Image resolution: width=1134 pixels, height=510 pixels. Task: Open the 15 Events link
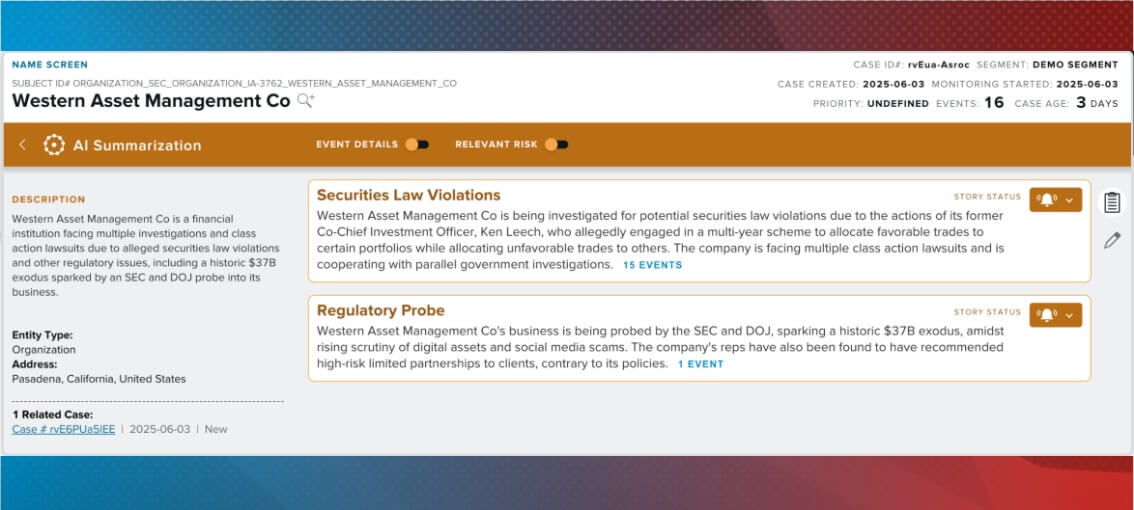click(x=652, y=265)
